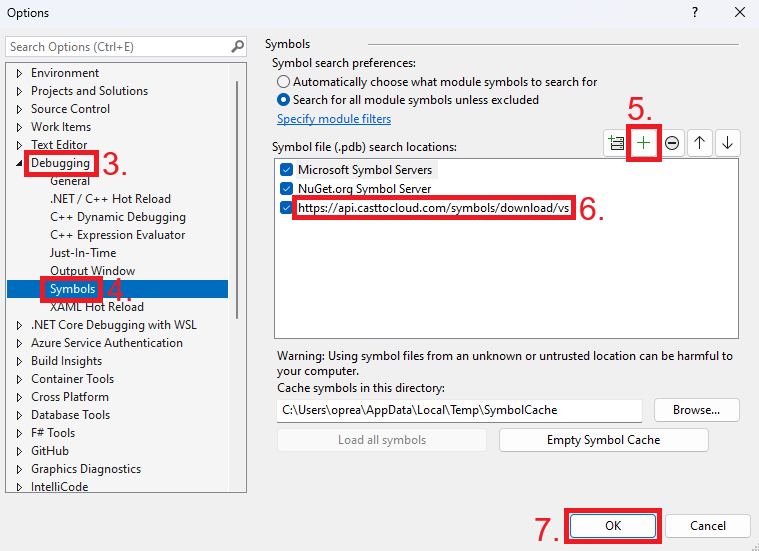
Task: Open the Just-In-Time debugging page
Action: (83, 253)
